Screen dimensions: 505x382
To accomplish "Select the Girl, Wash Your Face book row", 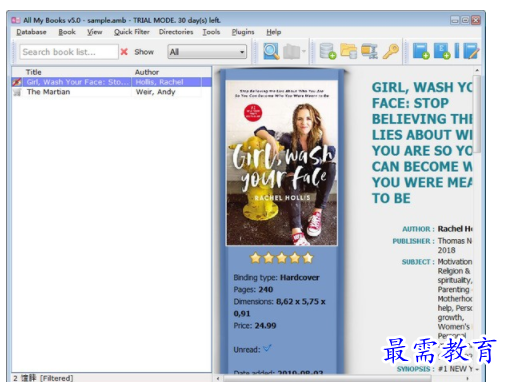I will coord(112,82).
